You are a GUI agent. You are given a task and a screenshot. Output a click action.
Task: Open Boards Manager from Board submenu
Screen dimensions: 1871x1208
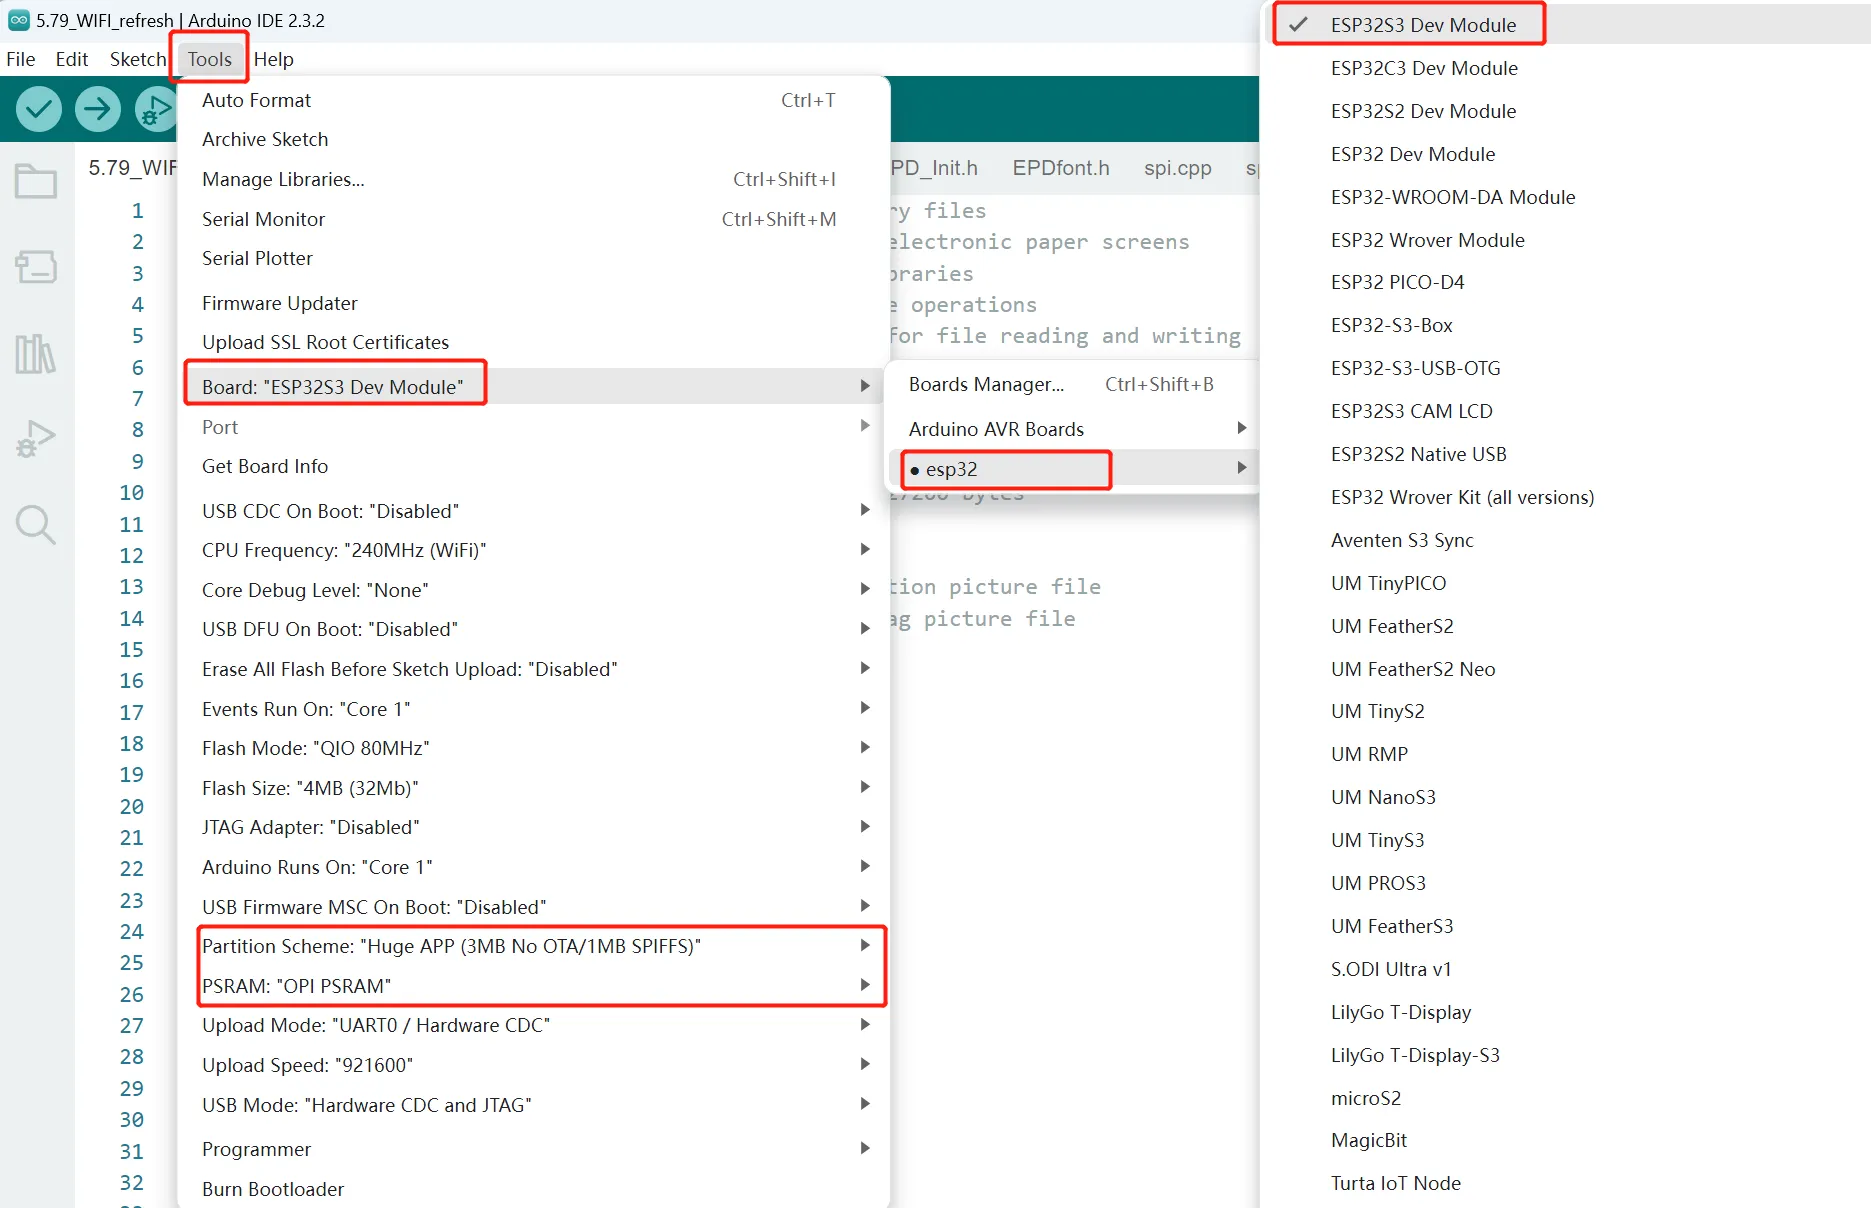point(1073,384)
